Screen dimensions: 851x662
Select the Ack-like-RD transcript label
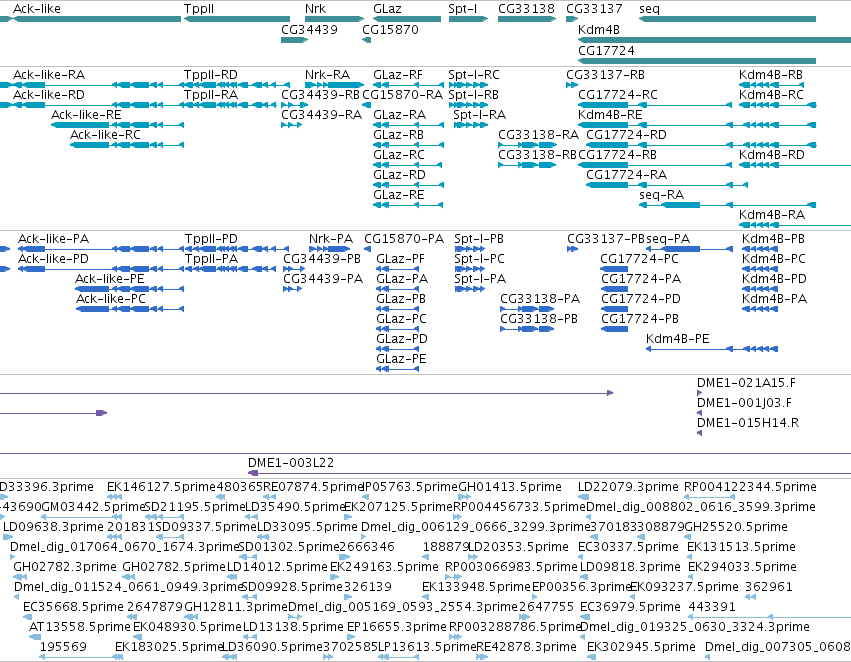49,95
